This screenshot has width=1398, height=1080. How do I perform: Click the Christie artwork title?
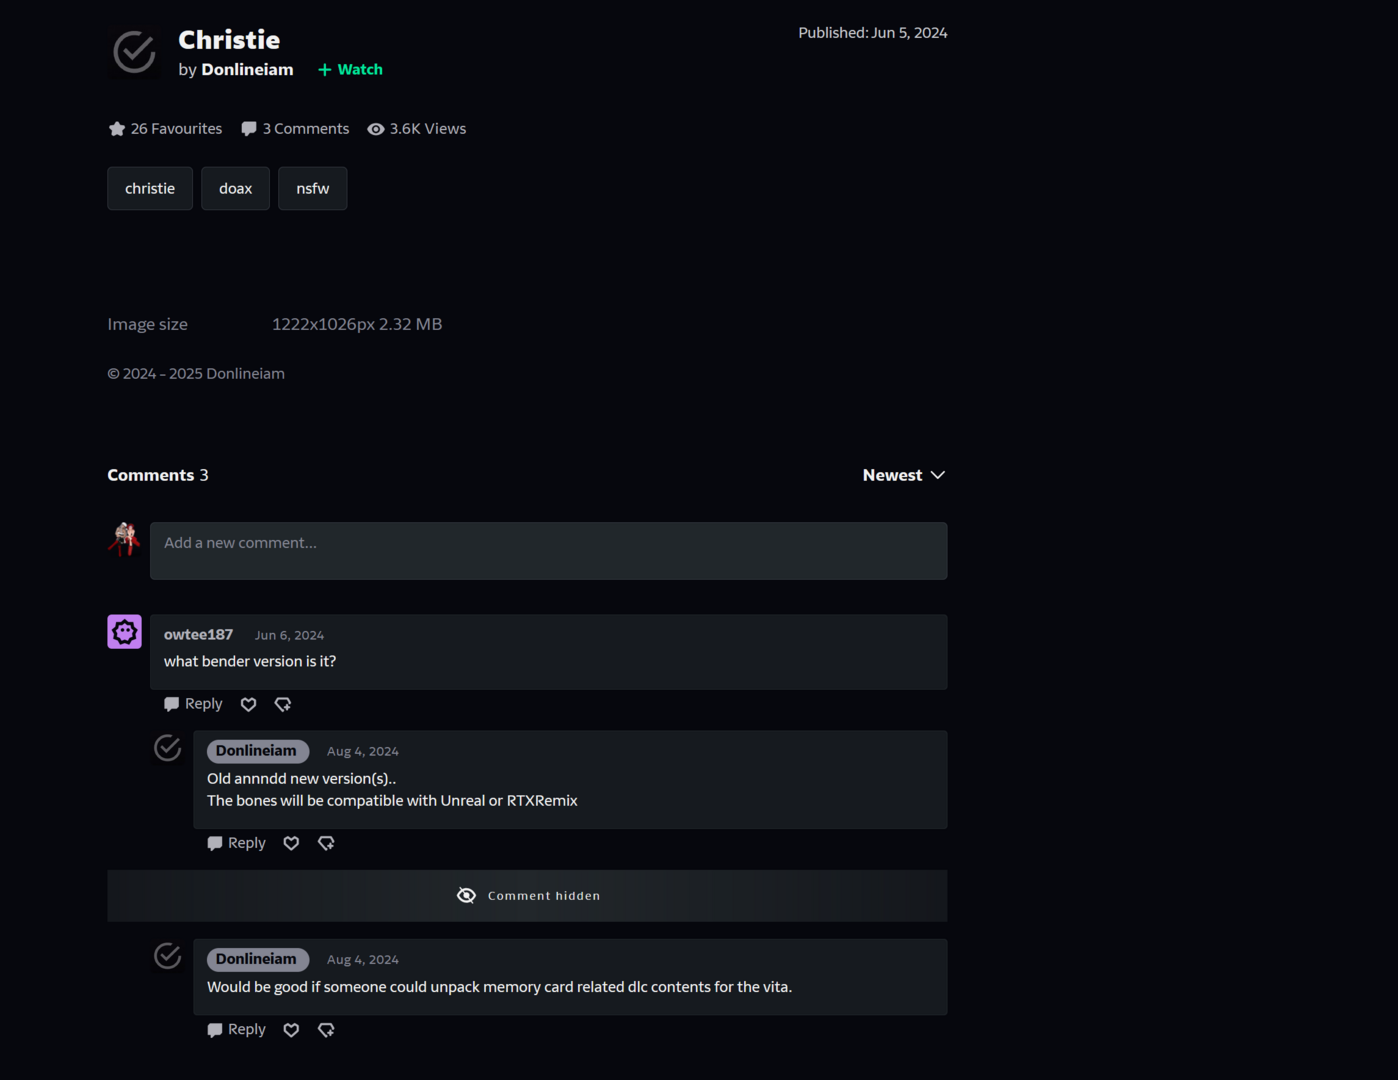click(x=229, y=40)
